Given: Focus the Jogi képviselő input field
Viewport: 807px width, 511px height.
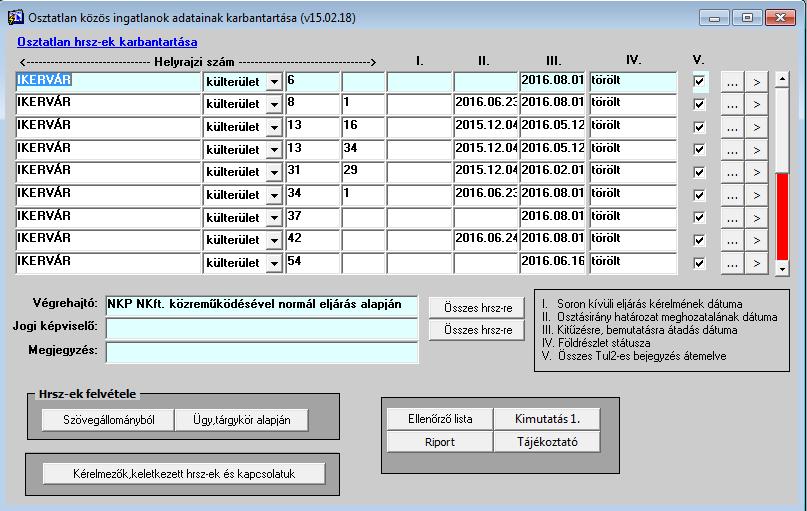Looking at the screenshot, I should [262, 328].
